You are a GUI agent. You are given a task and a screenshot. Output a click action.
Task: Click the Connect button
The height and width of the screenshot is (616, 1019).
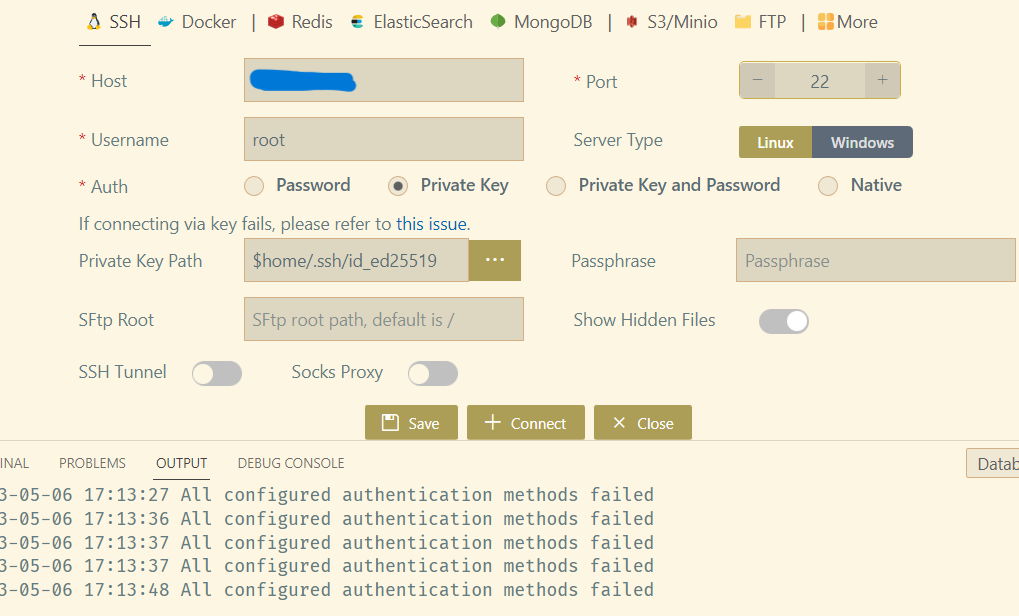tap(525, 422)
